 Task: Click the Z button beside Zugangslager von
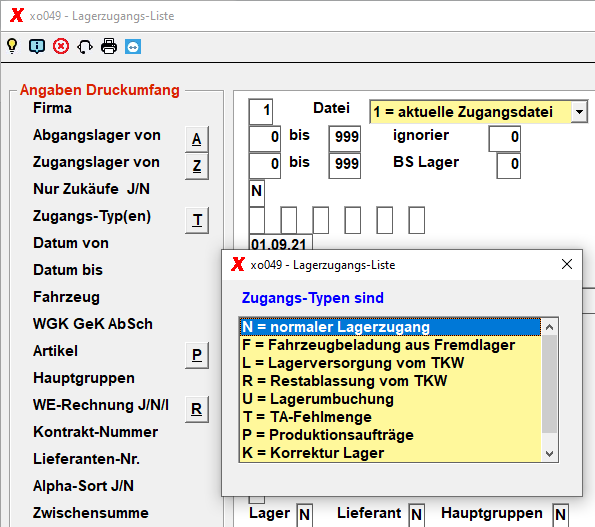[x=197, y=166]
